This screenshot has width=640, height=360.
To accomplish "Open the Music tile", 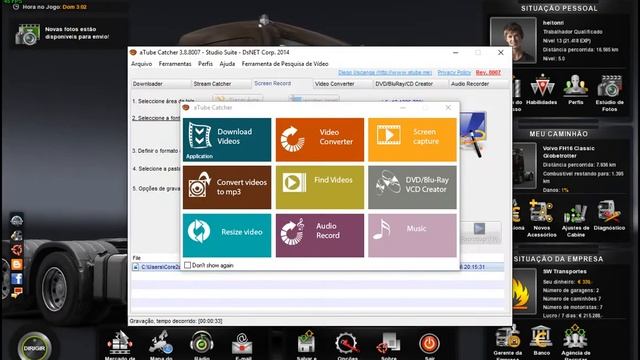I will 412,236.
